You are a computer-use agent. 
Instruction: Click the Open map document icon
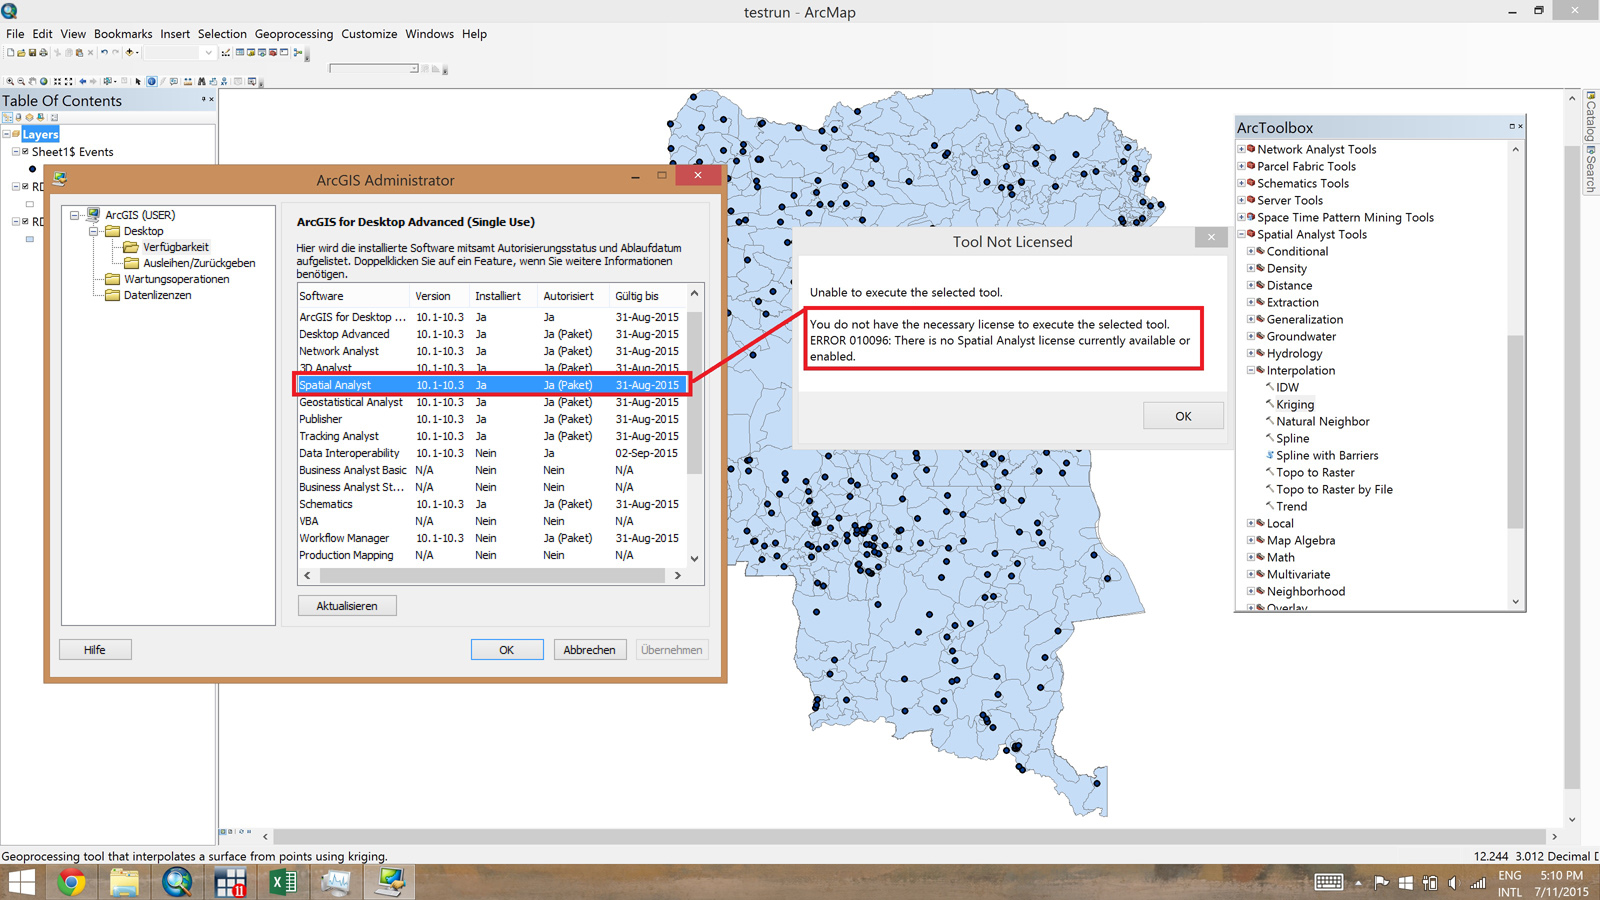pos(21,53)
